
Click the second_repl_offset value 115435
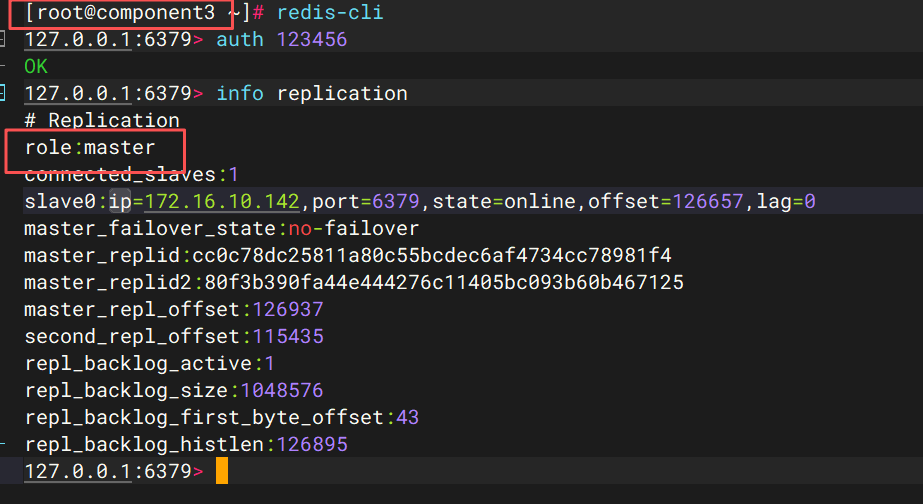pos(288,337)
